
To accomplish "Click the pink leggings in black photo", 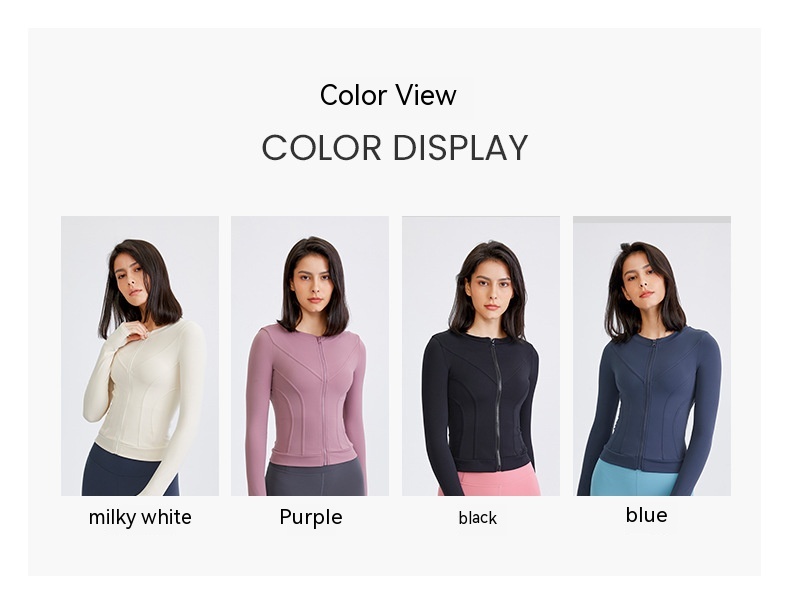I will [490, 480].
